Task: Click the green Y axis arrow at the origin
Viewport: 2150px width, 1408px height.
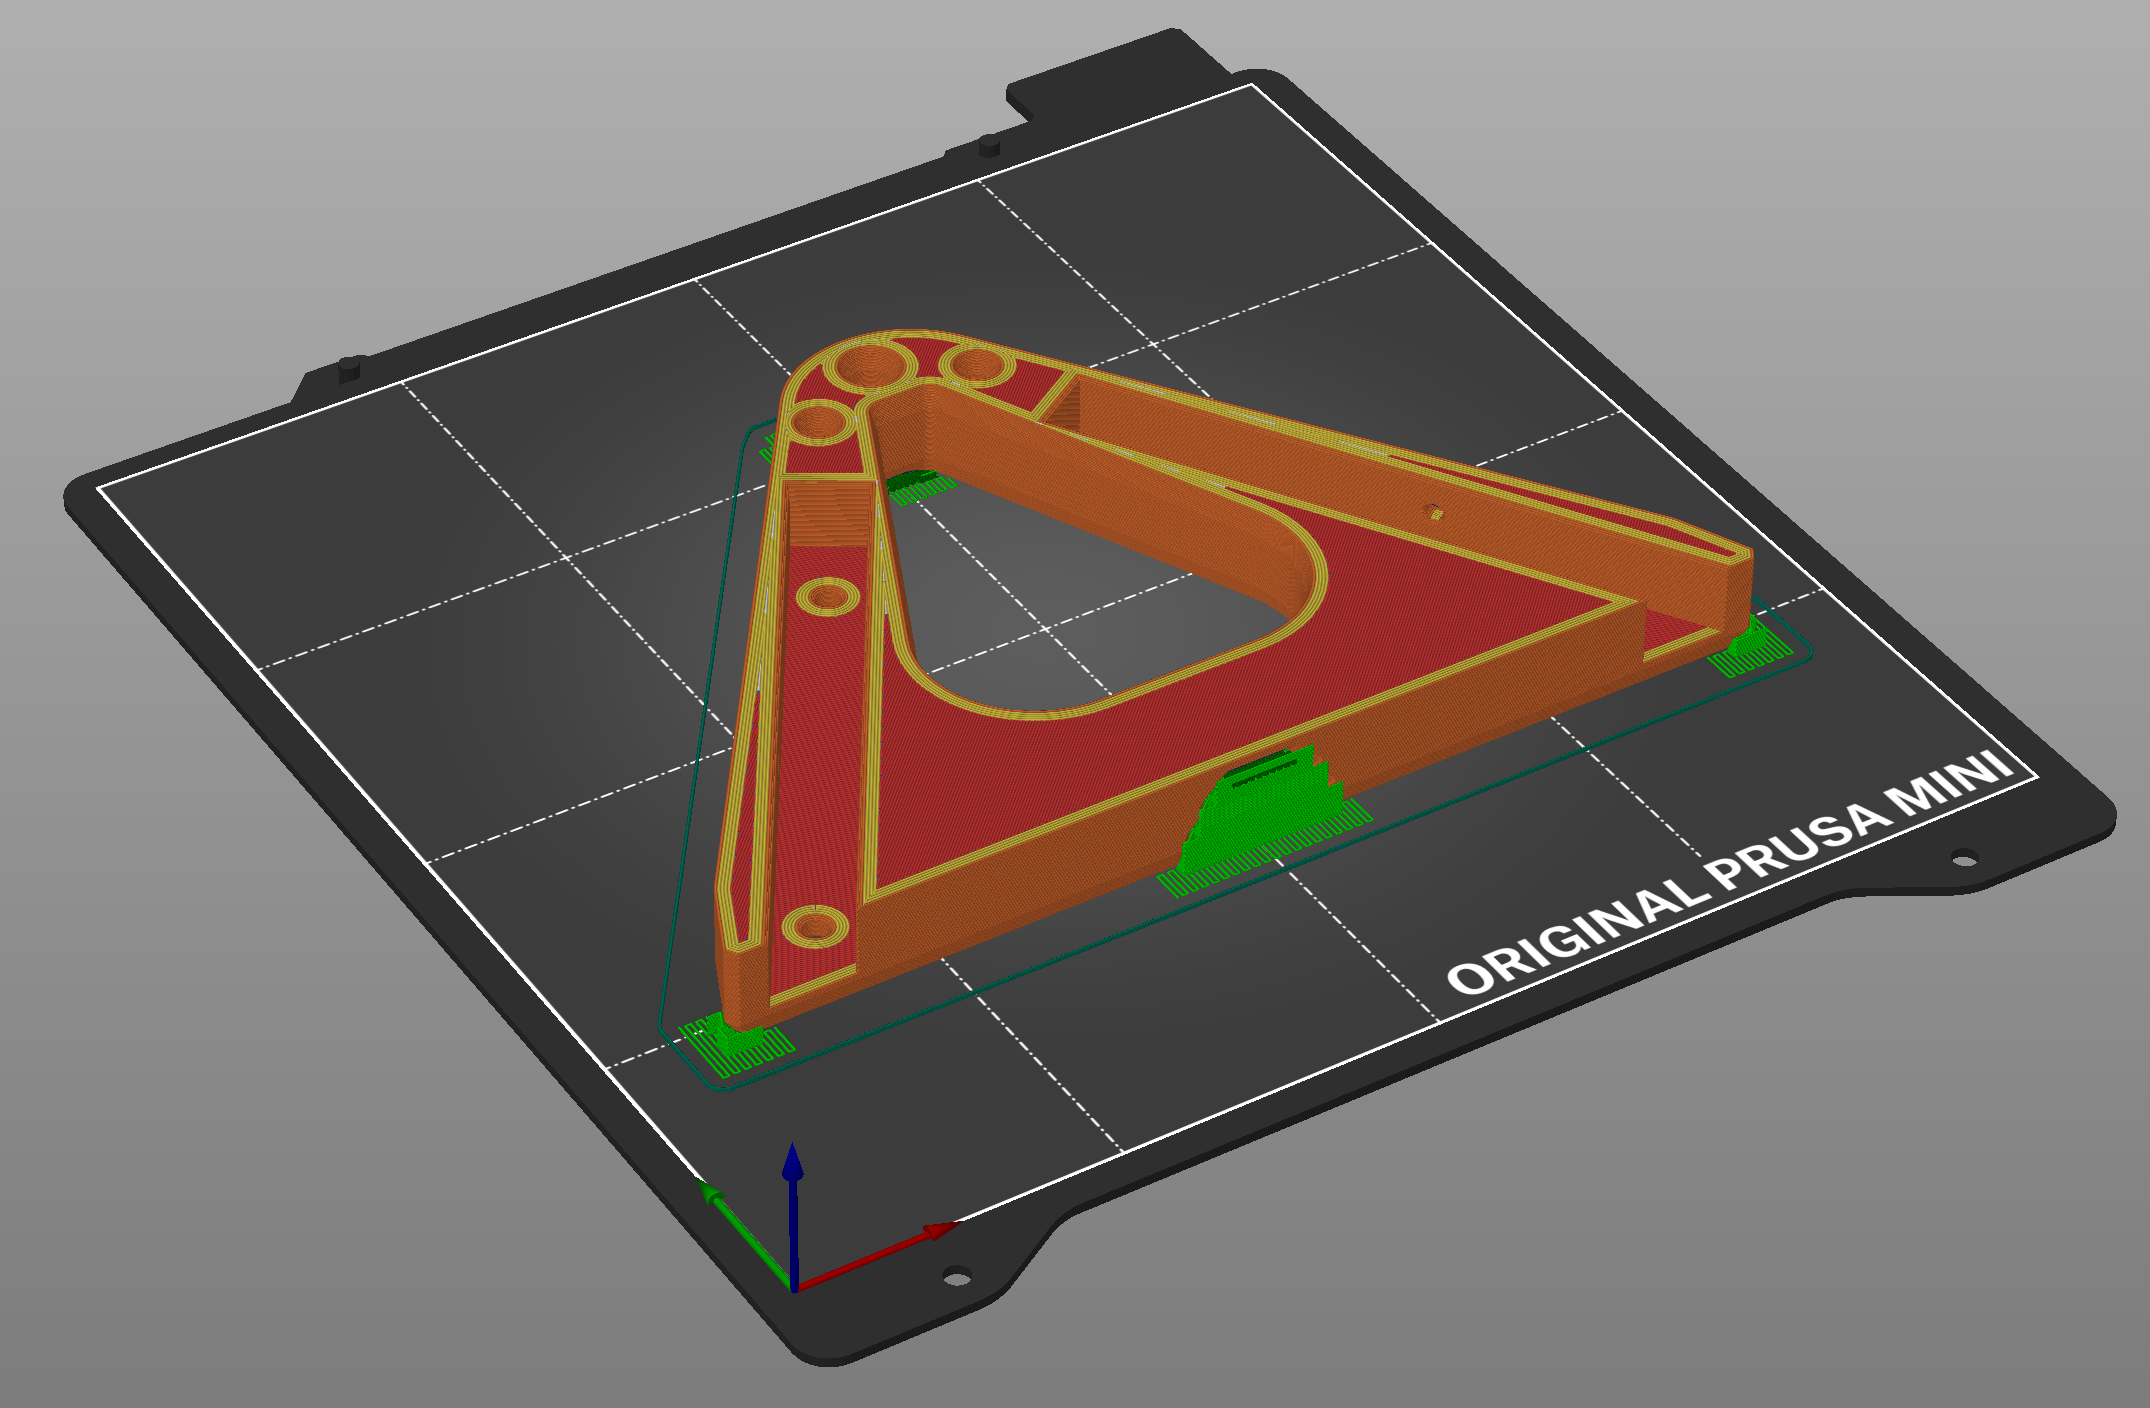Action: 744,1235
